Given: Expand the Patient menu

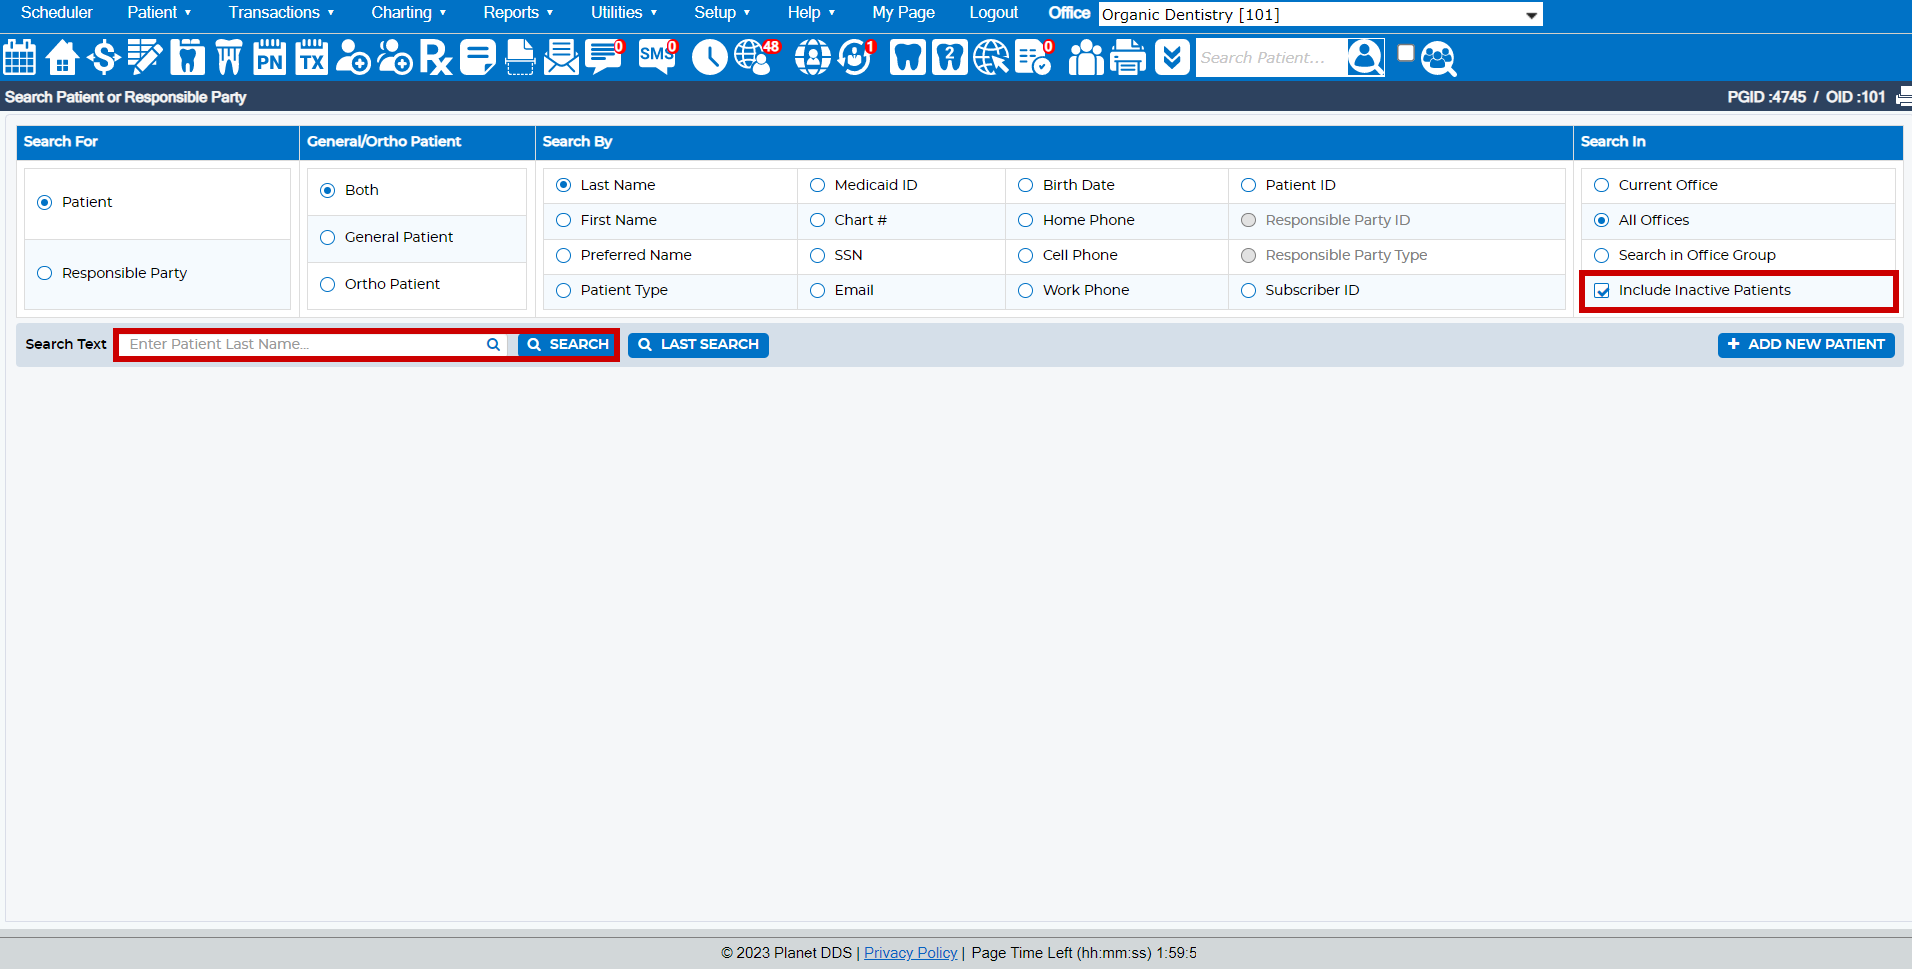Looking at the screenshot, I should 159,12.
